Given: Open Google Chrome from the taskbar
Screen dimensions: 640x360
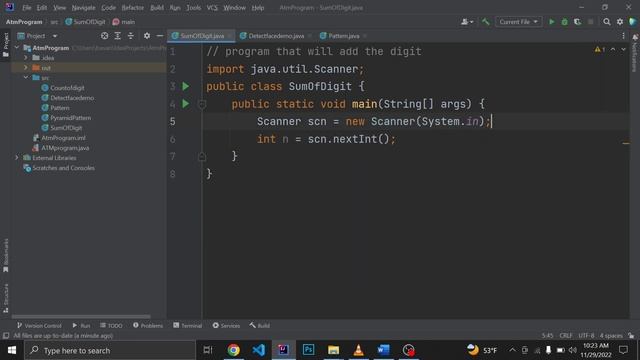Looking at the screenshot, I should [x=233, y=350].
